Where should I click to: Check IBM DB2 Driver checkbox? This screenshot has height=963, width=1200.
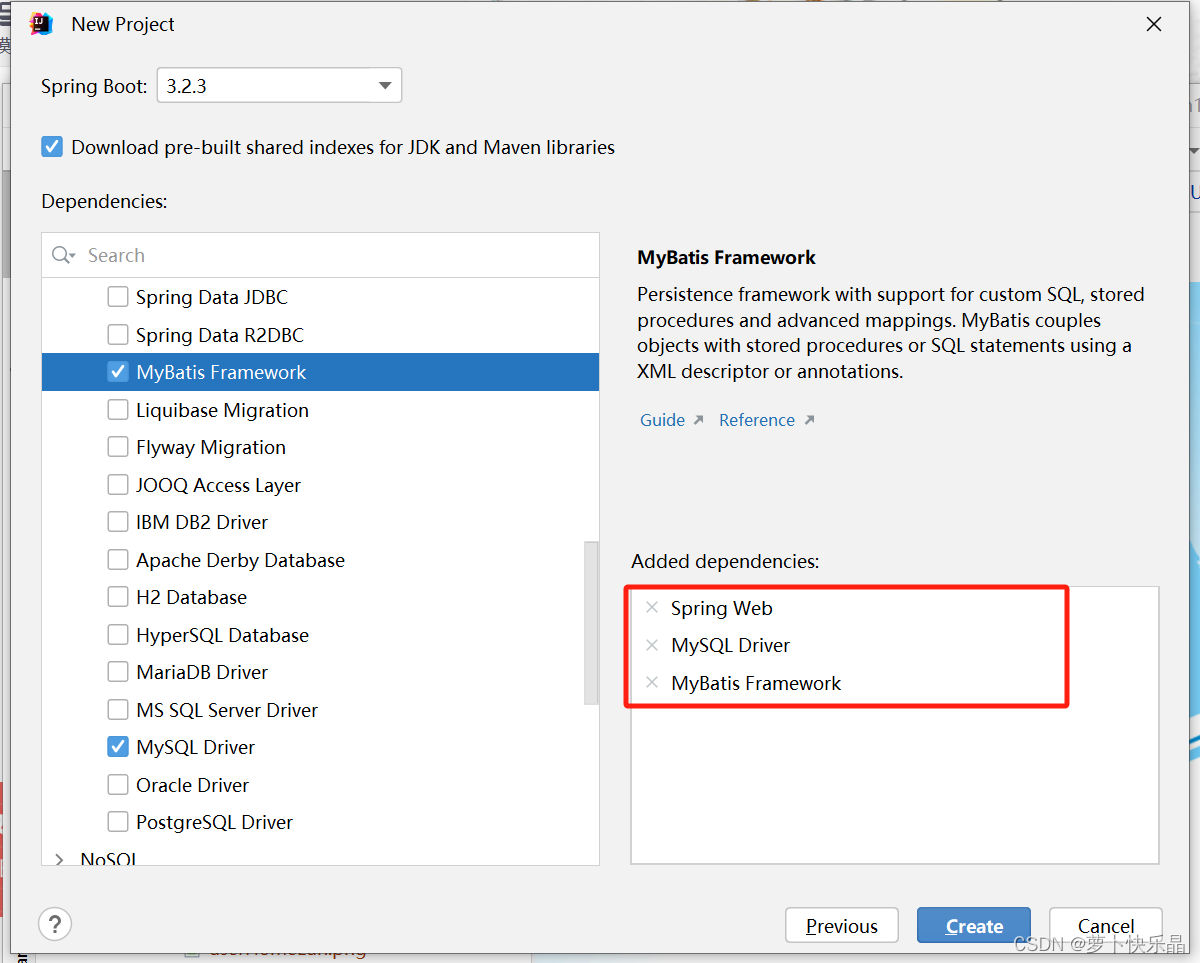[x=118, y=522]
